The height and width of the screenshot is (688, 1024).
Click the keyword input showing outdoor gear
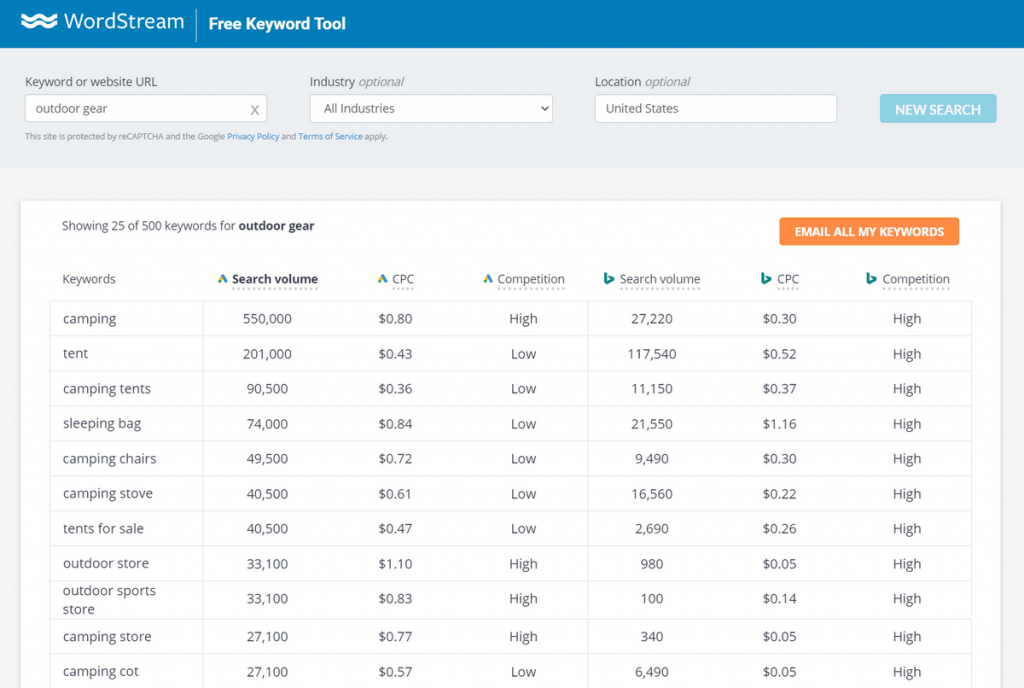click(x=140, y=108)
